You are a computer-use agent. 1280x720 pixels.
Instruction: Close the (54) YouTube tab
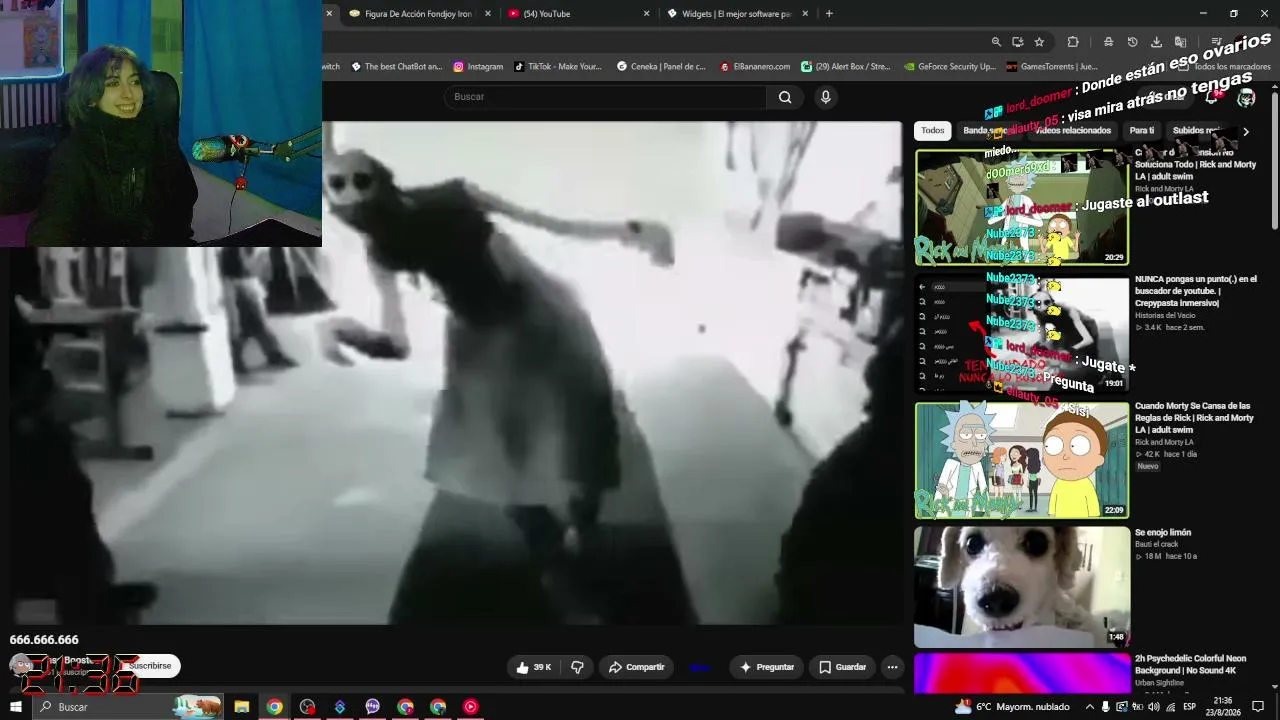pos(646,14)
